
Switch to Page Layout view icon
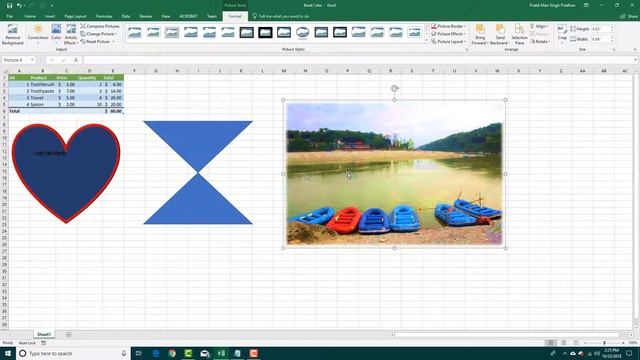coord(563,343)
